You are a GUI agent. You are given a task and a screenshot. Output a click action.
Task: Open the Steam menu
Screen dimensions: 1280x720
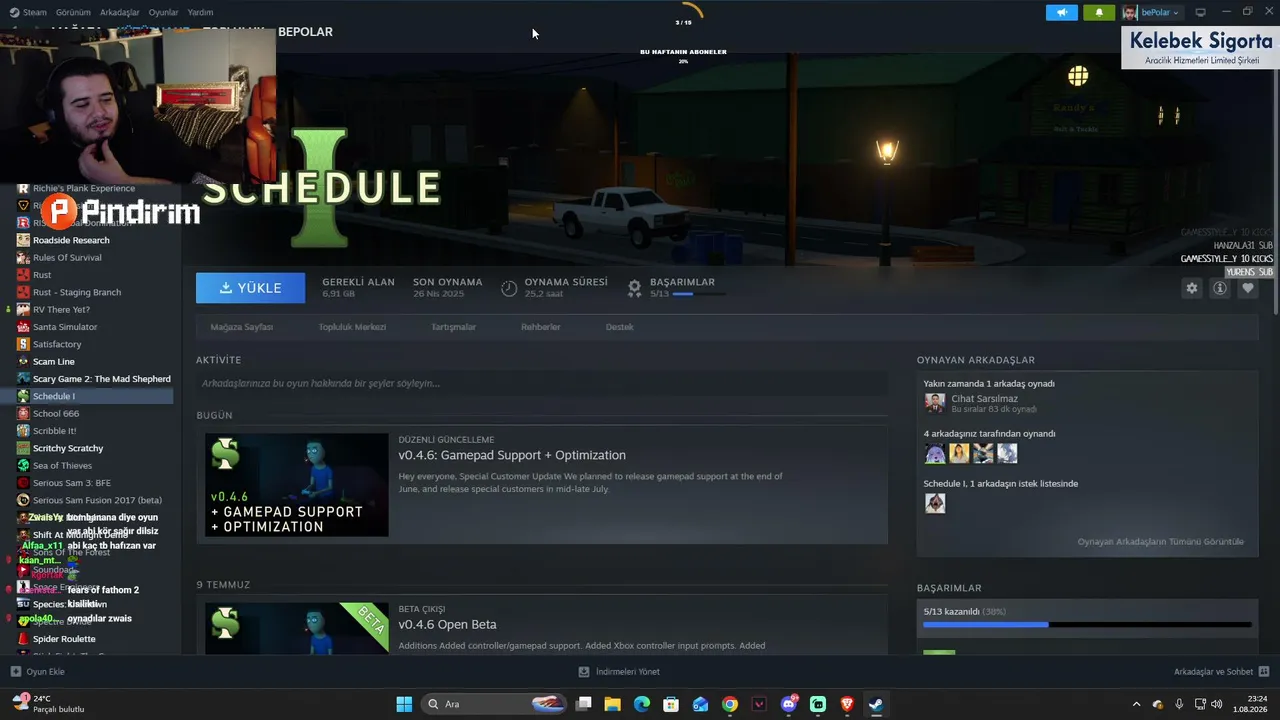point(29,12)
